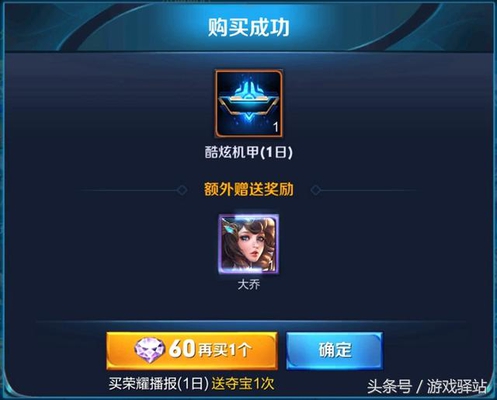497x400 pixels.
Task: Buy one more via 再买1个 text
Action: point(224,350)
